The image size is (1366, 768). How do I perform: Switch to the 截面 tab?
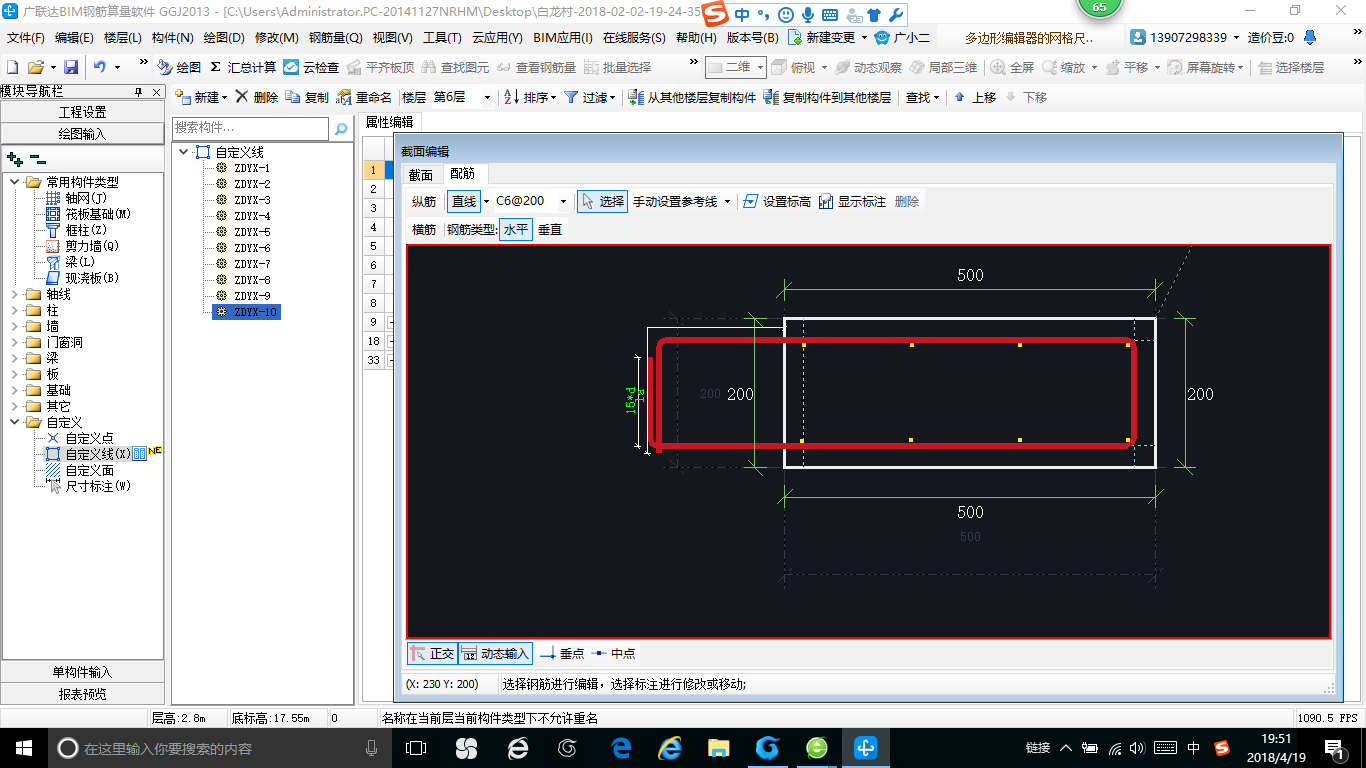pos(421,175)
